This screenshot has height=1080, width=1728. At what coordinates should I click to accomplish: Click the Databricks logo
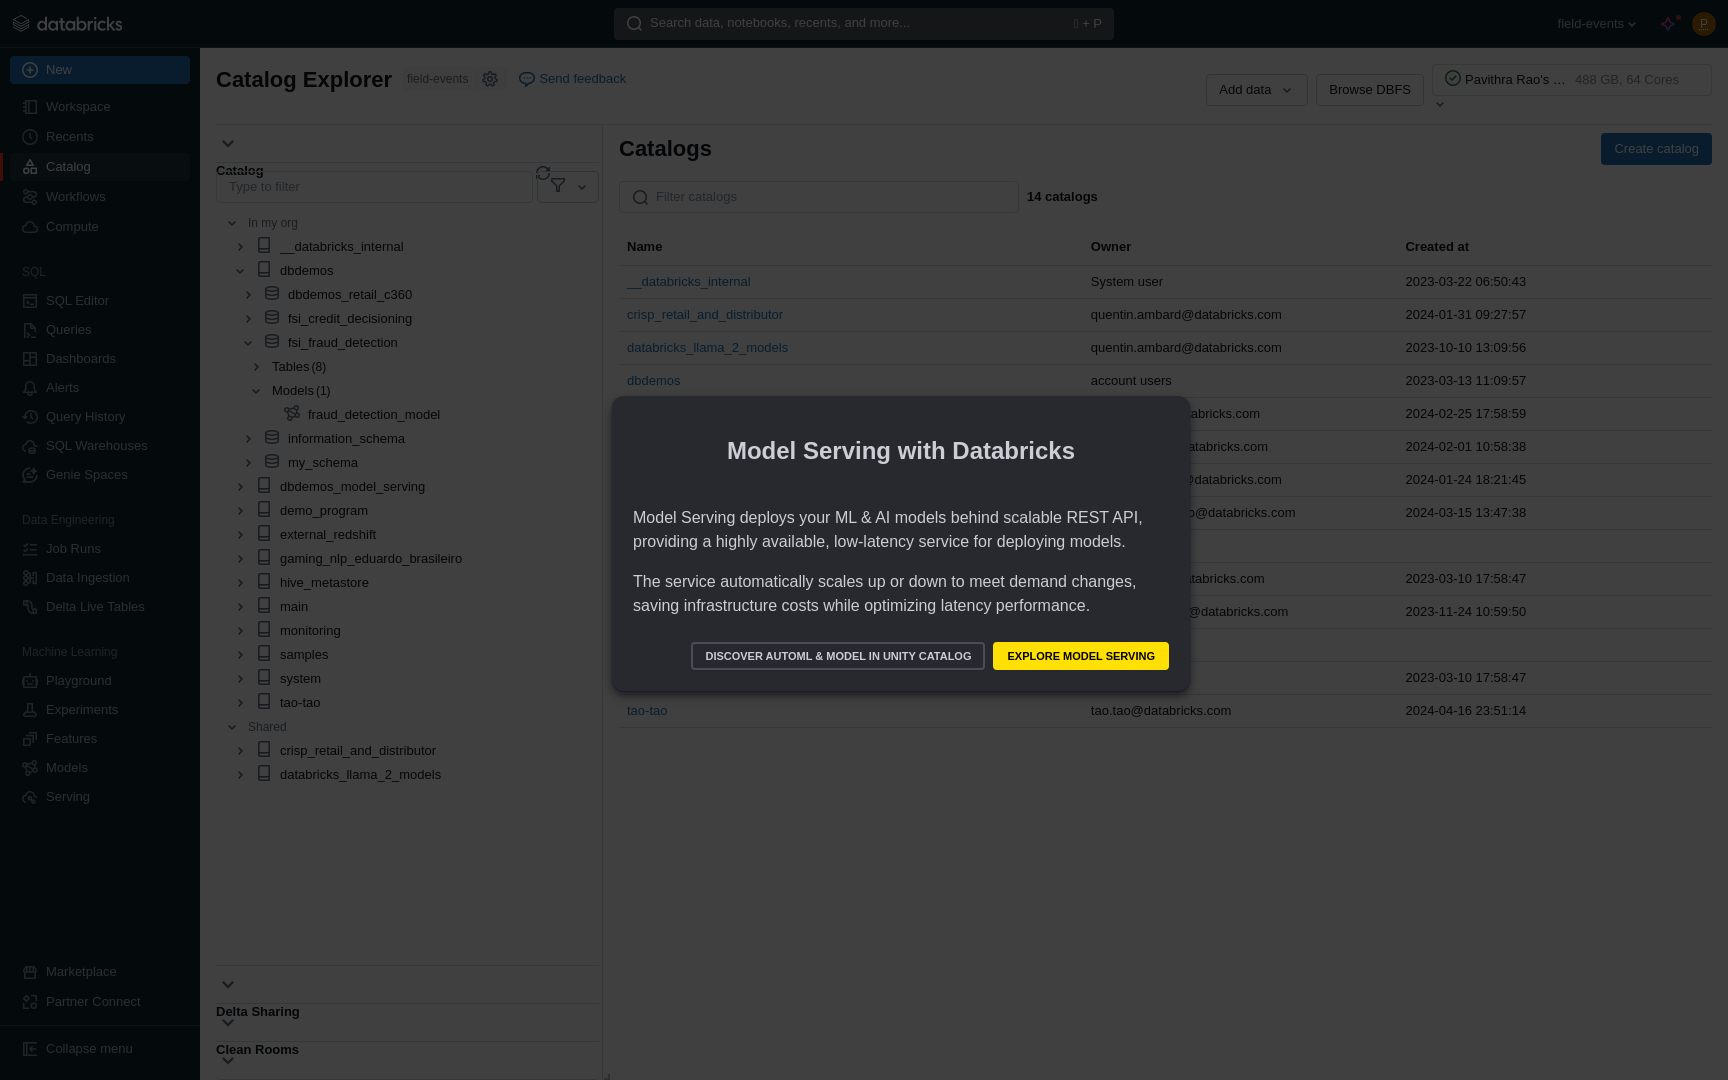pyautogui.click(x=67, y=23)
